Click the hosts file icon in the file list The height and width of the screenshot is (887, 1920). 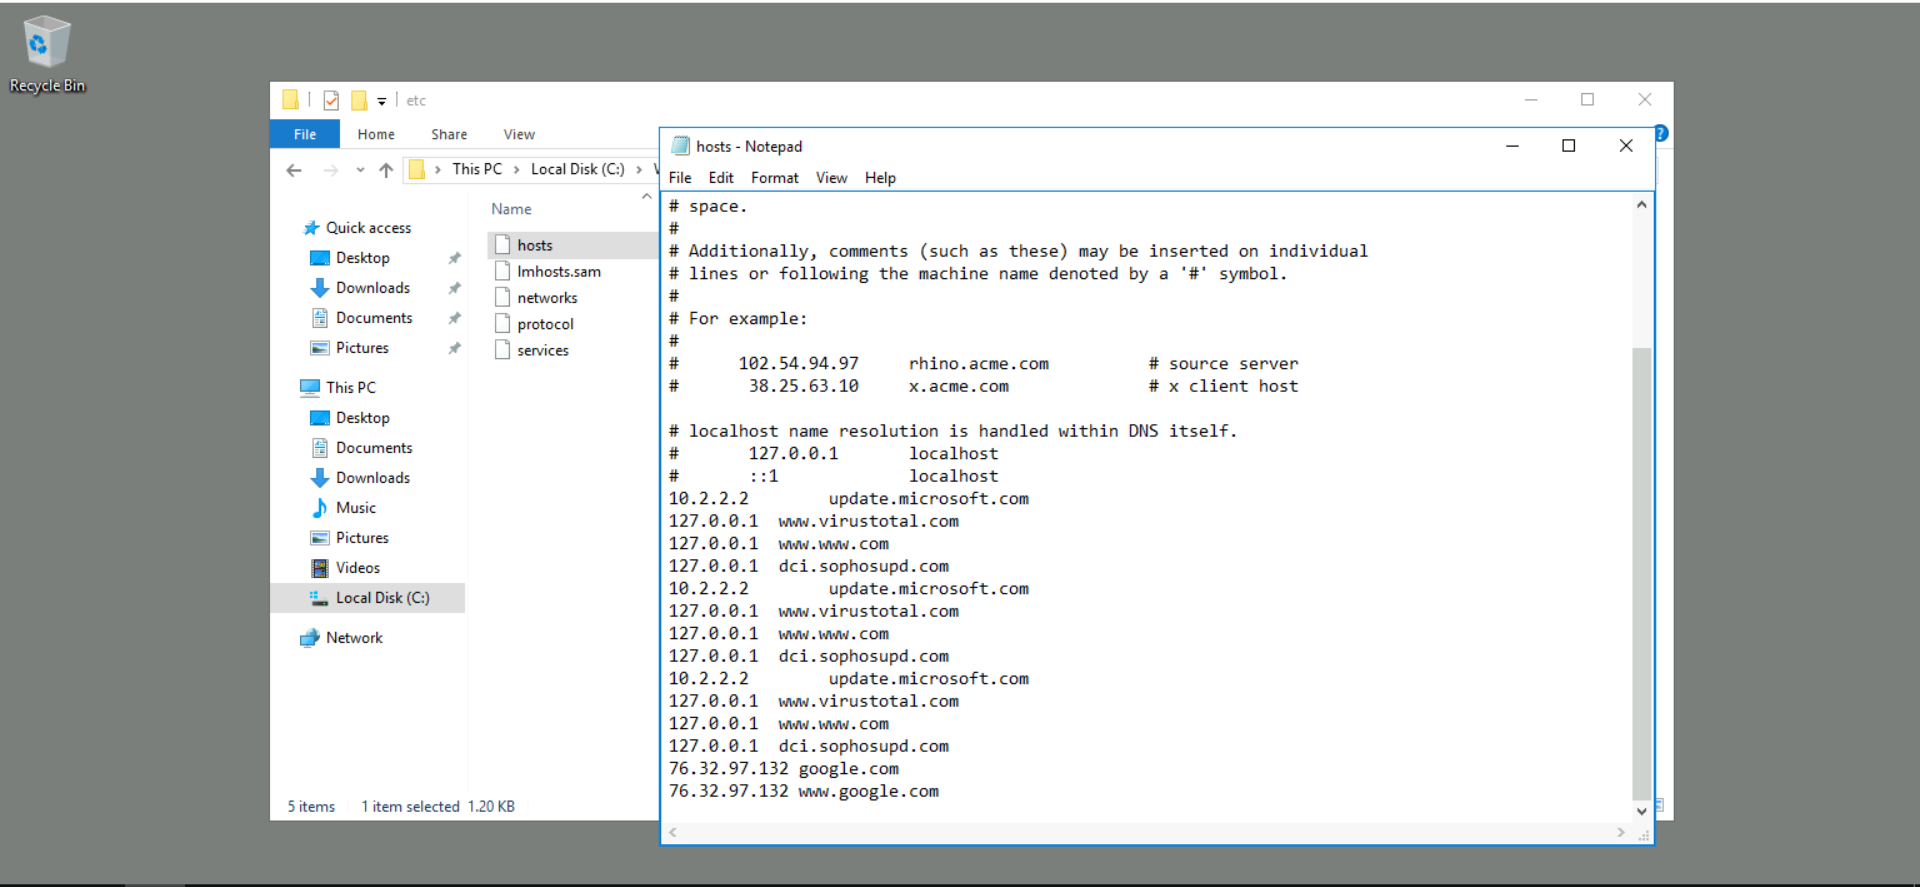coord(502,245)
